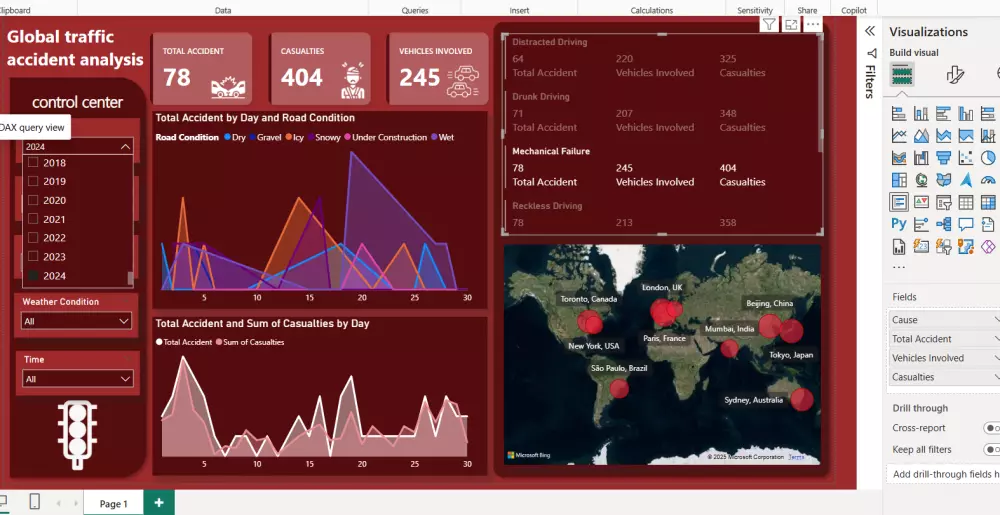This screenshot has height=515, width=1000.
Task: Select the Python visual
Action: click(x=899, y=224)
